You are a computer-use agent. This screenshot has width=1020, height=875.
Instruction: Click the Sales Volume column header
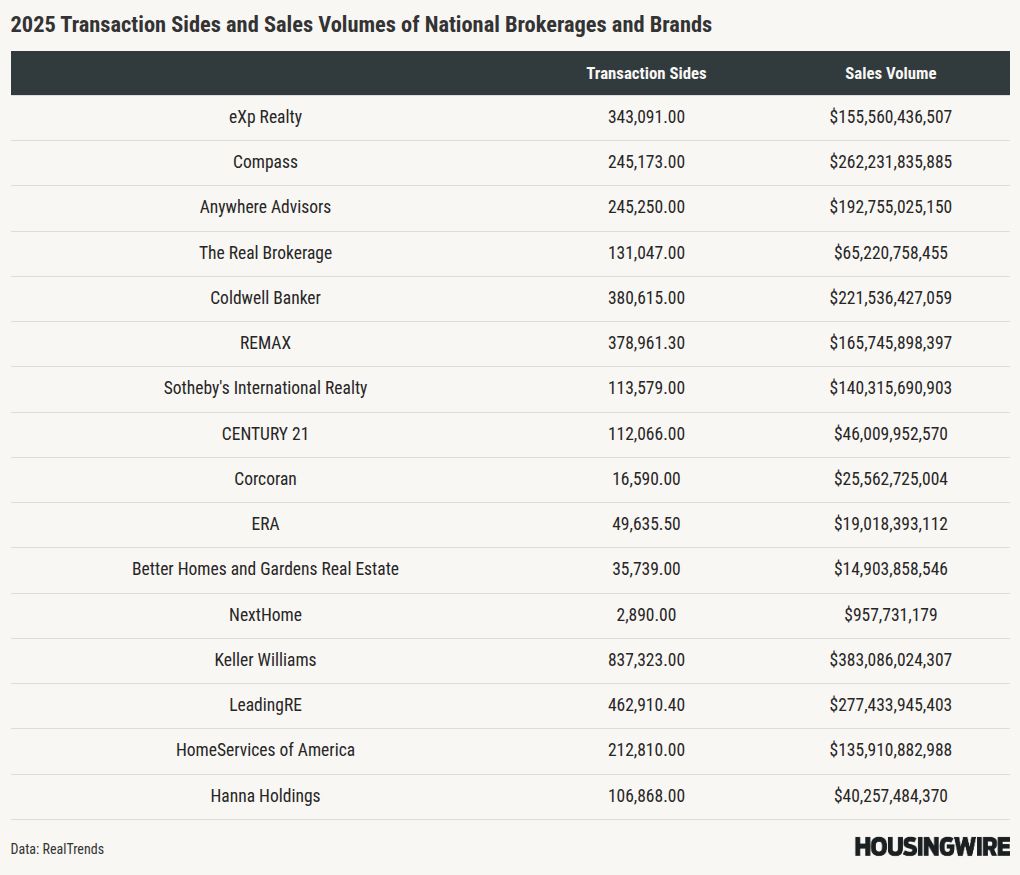(x=890, y=74)
